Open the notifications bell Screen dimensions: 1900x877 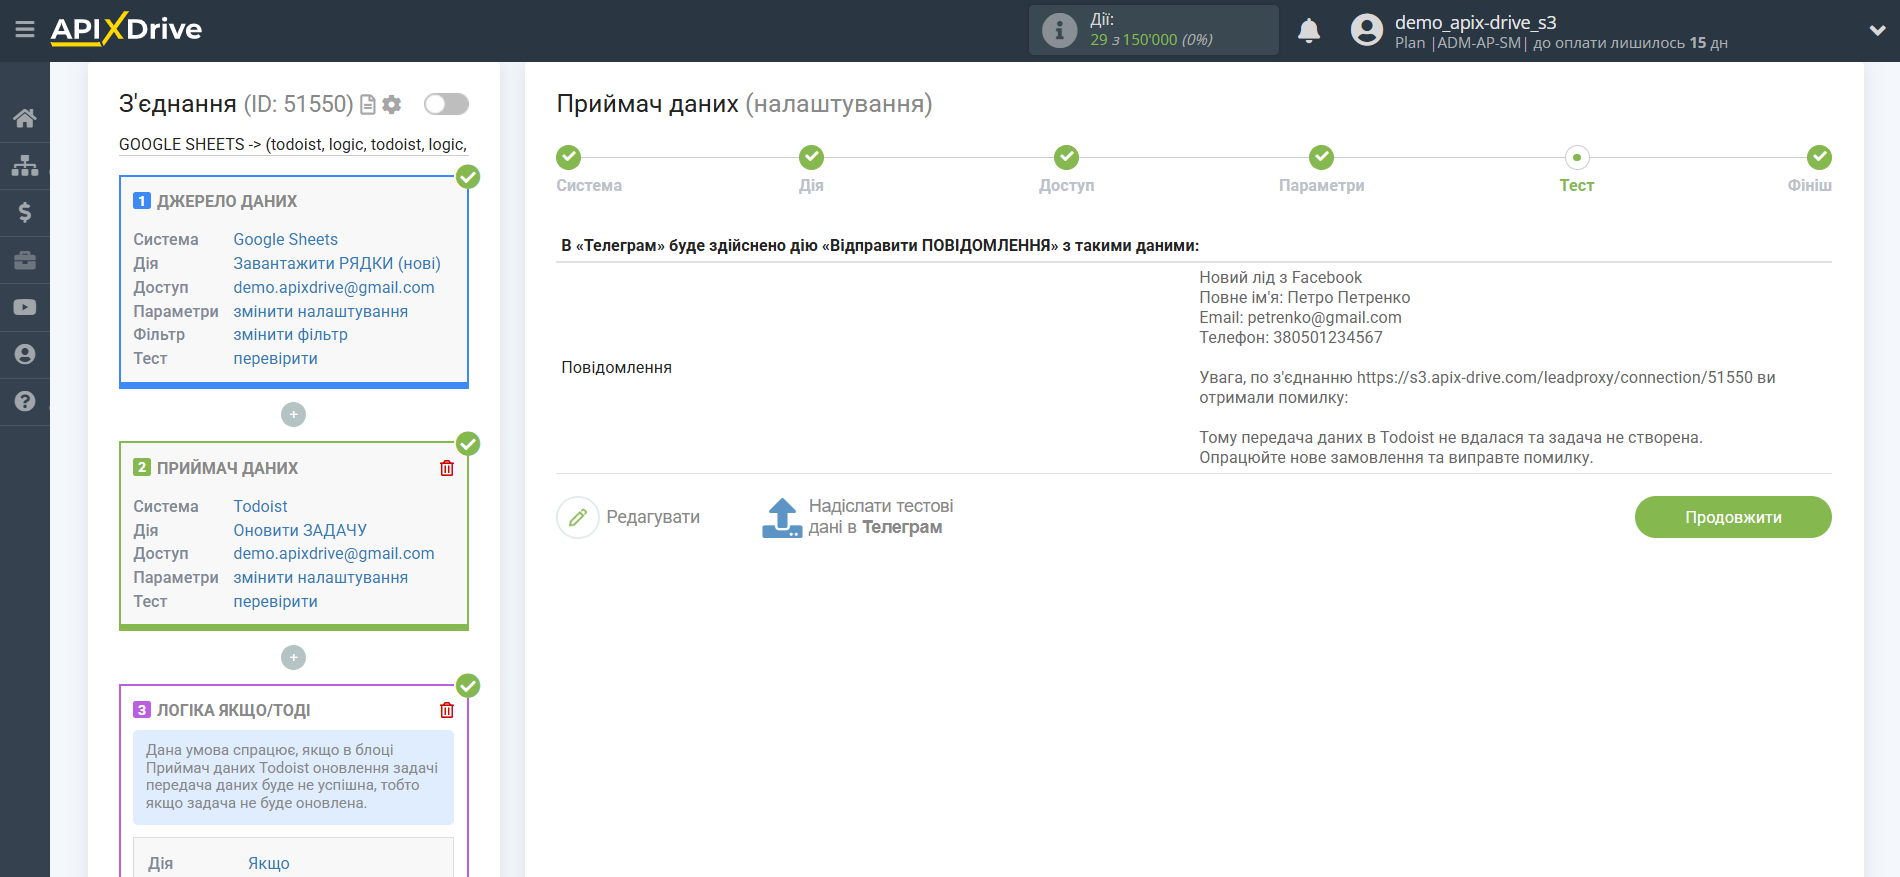pyautogui.click(x=1309, y=31)
